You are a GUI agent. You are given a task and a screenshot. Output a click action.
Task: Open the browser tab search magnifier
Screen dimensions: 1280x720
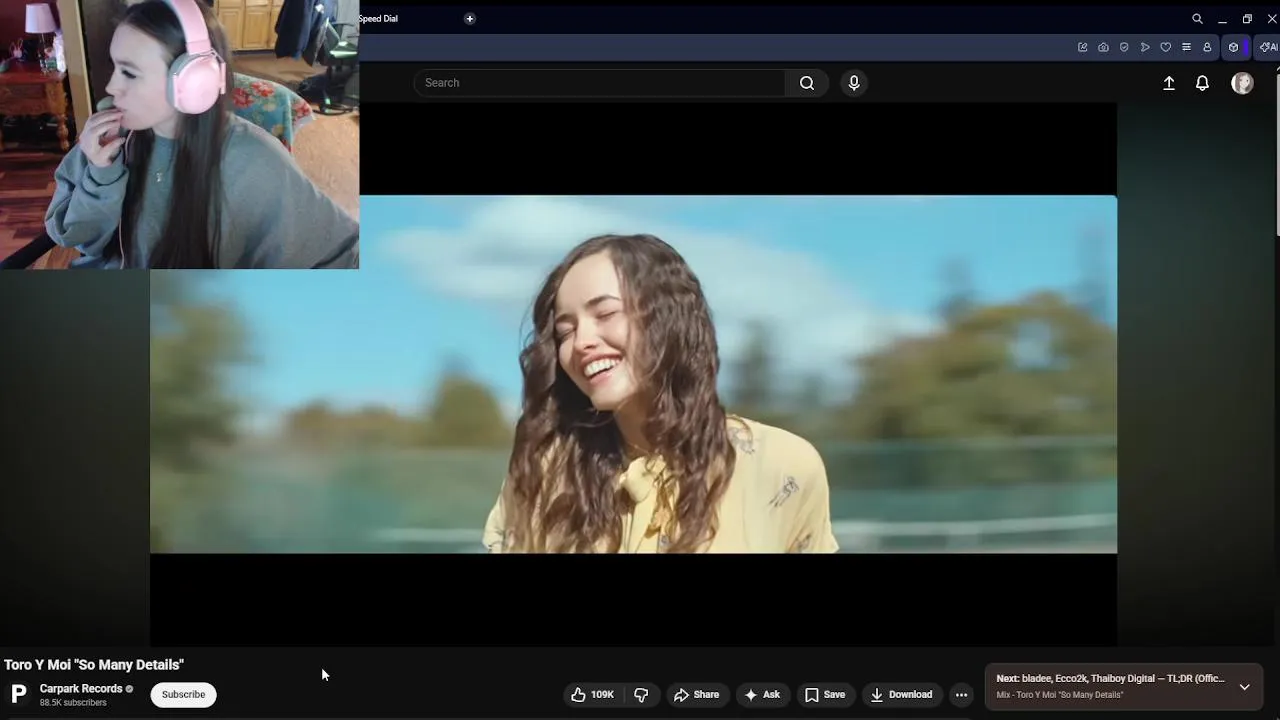pos(1197,19)
